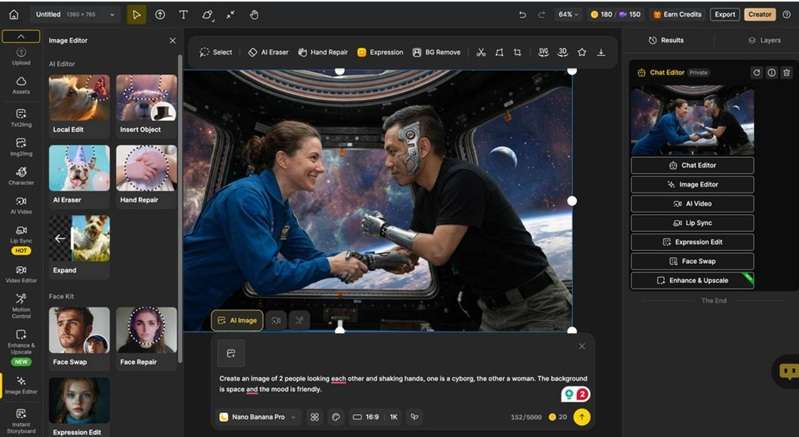The width and height of the screenshot is (799, 437).
Task: Switch to third mode icon beside AI Image
Action: 300,320
